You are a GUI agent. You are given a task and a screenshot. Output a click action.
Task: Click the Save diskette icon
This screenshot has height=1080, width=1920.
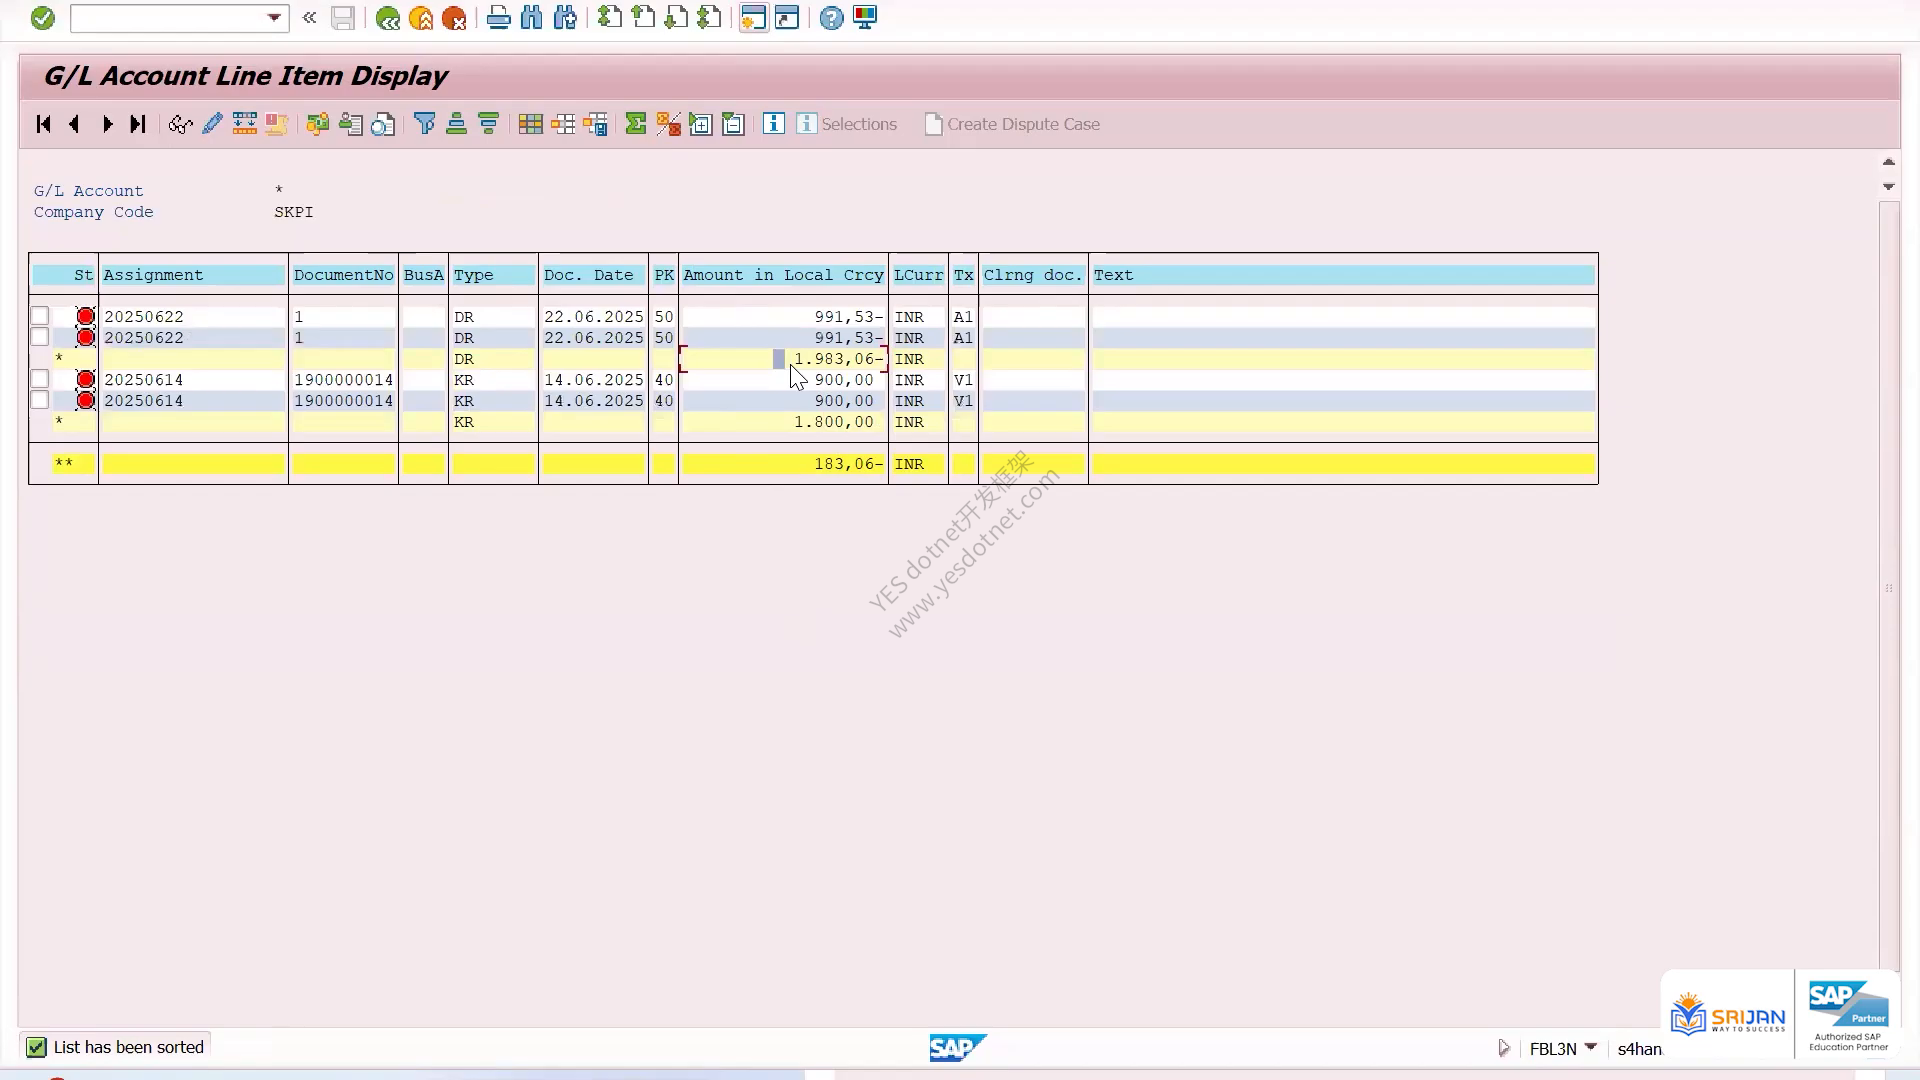click(343, 18)
